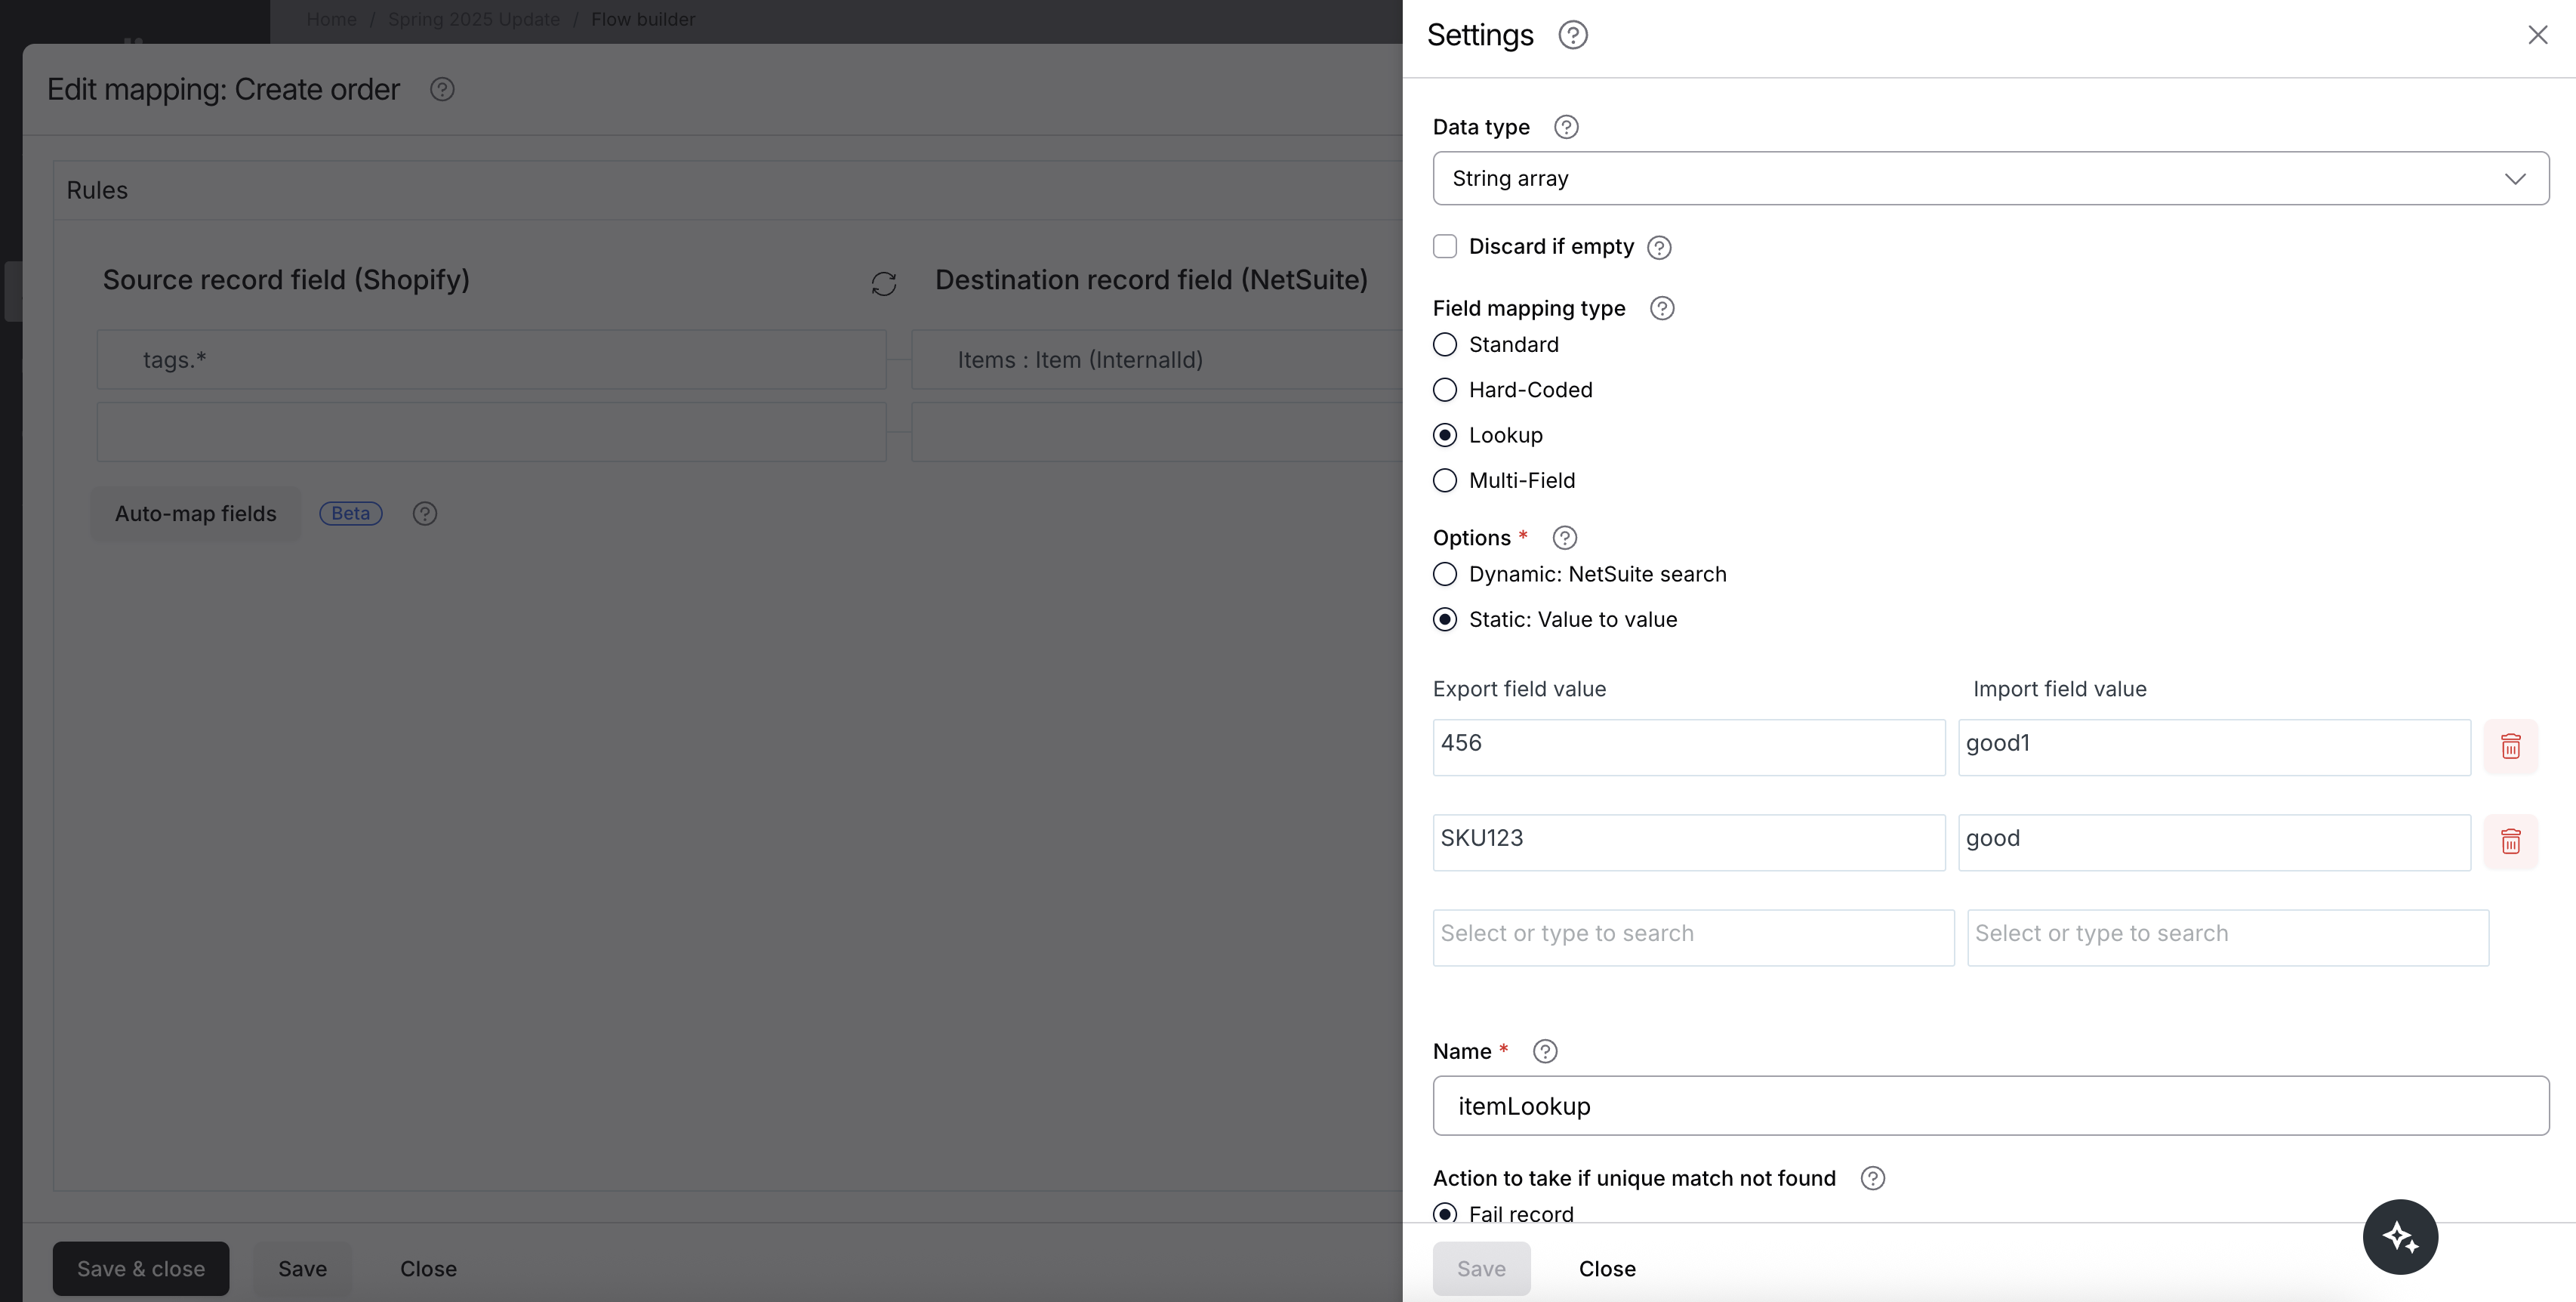2576x1302 pixels.
Task: Enable the Discard if empty checkbox
Action: point(1444,246)
